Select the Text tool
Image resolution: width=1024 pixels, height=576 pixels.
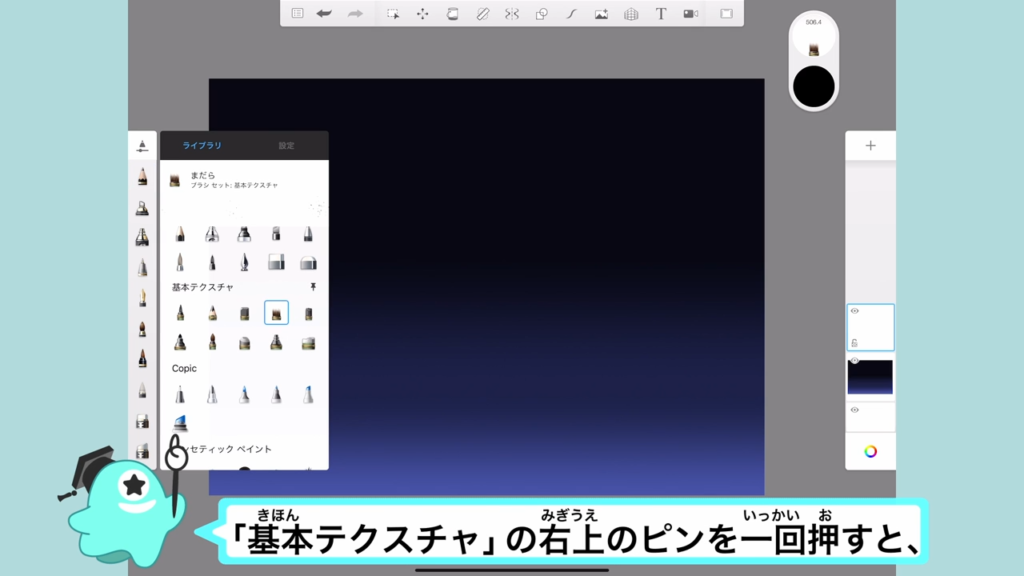[661, 14]
